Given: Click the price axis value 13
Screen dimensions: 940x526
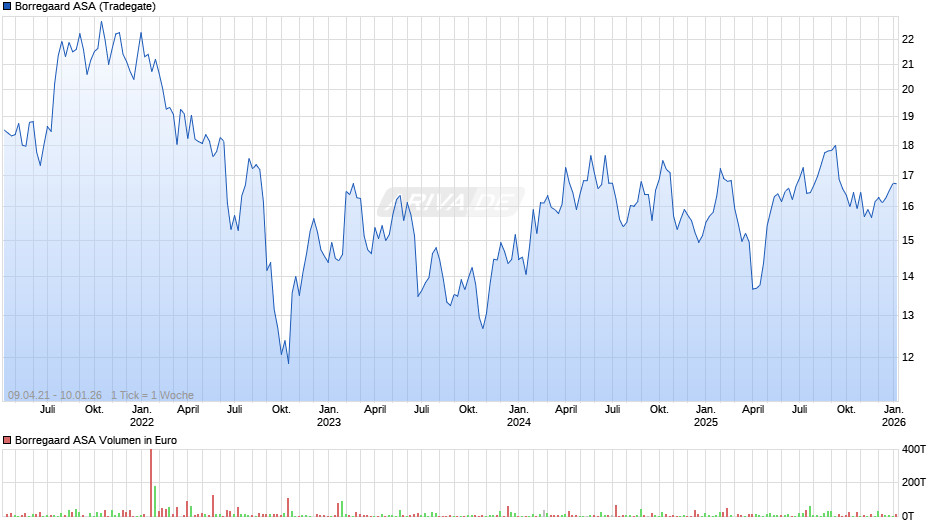Looking at the screenshot, I should 908,315.
